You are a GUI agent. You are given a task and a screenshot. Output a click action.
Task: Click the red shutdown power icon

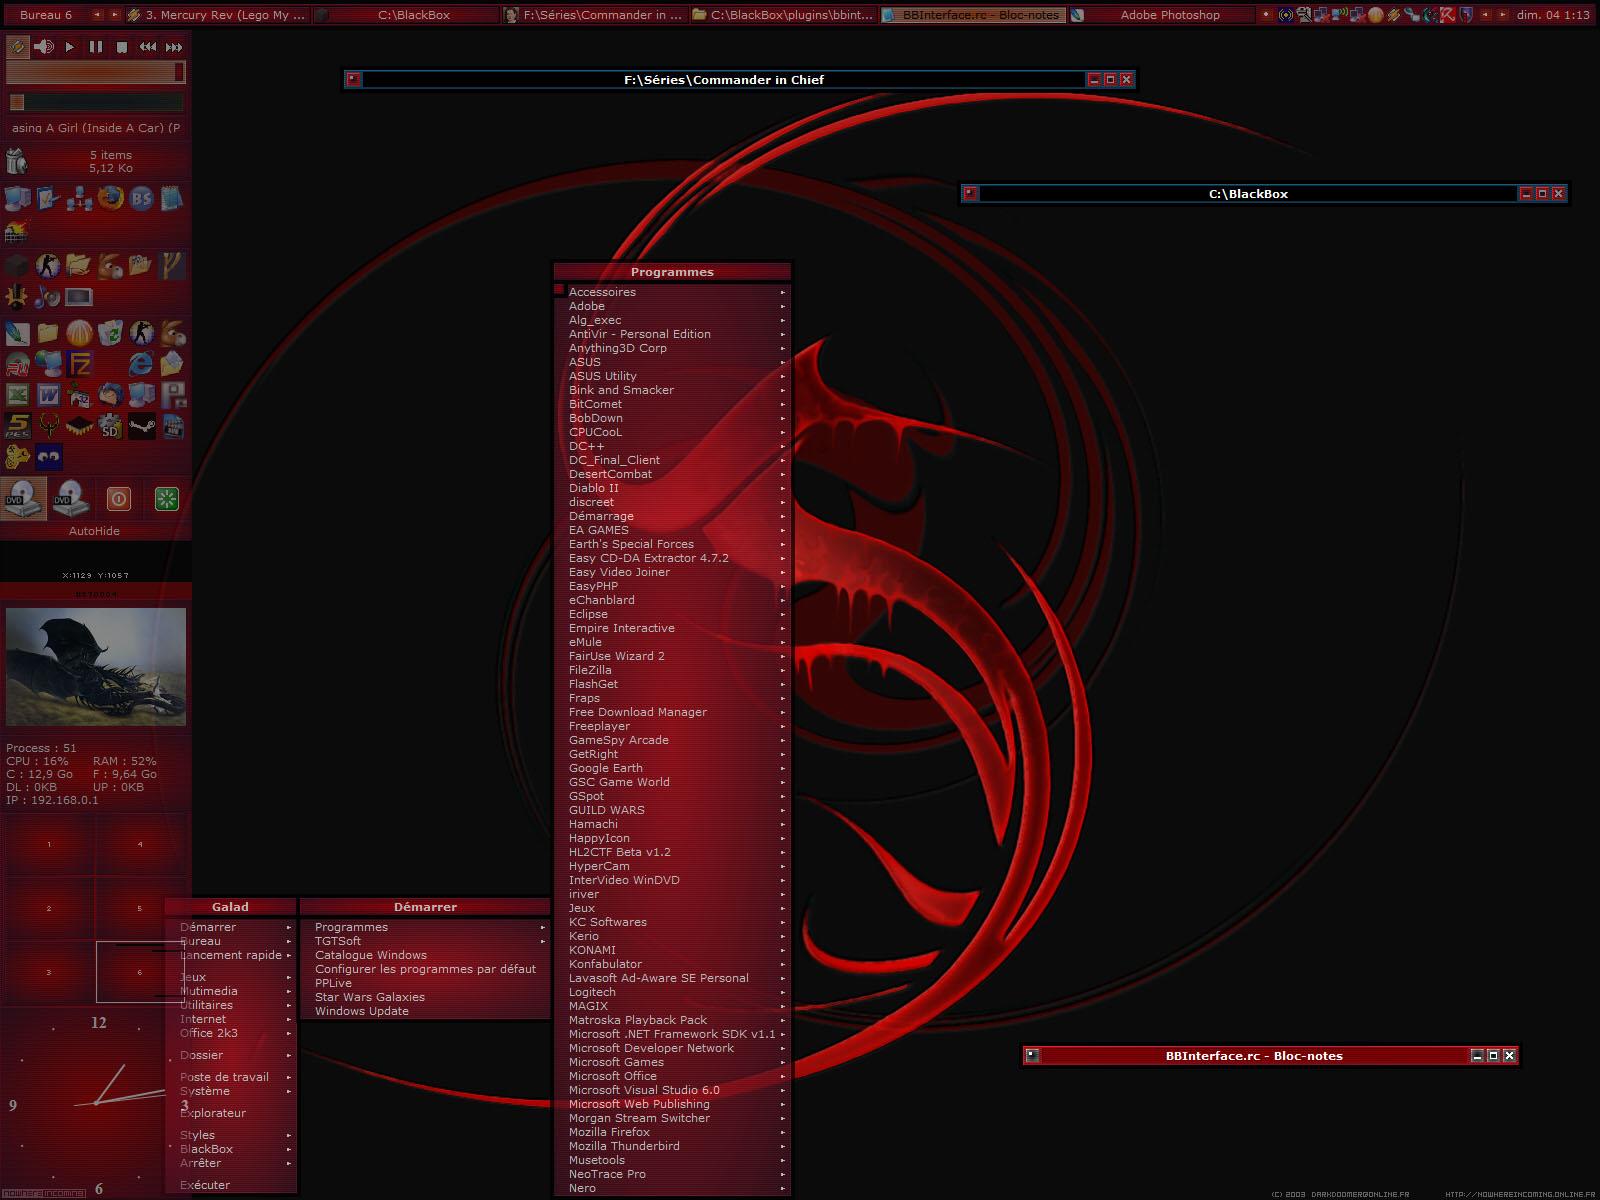(x=119, y=498)
